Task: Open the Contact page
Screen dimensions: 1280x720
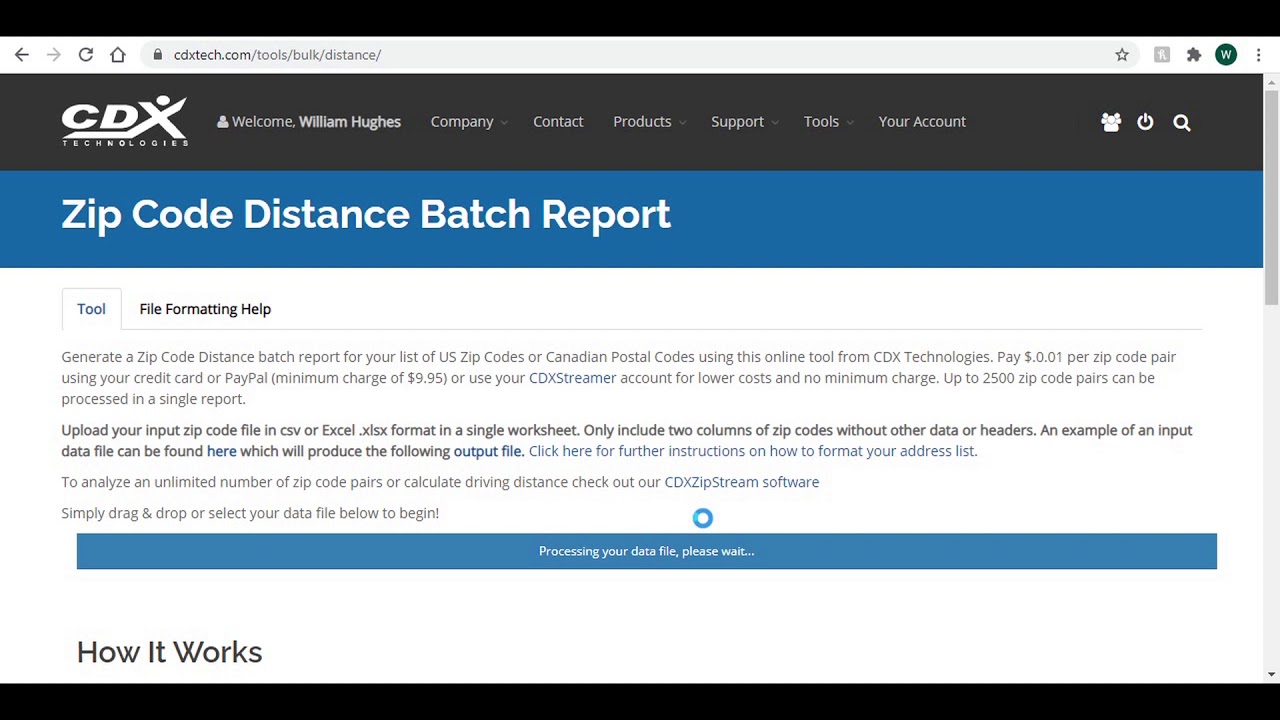Action: point(558,122)
